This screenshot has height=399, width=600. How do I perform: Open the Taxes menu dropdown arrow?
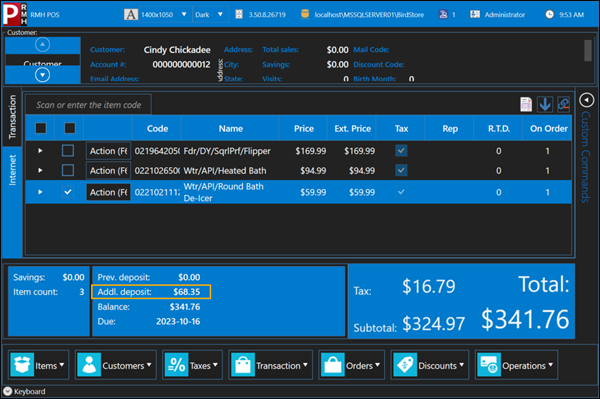click(215, 365)
